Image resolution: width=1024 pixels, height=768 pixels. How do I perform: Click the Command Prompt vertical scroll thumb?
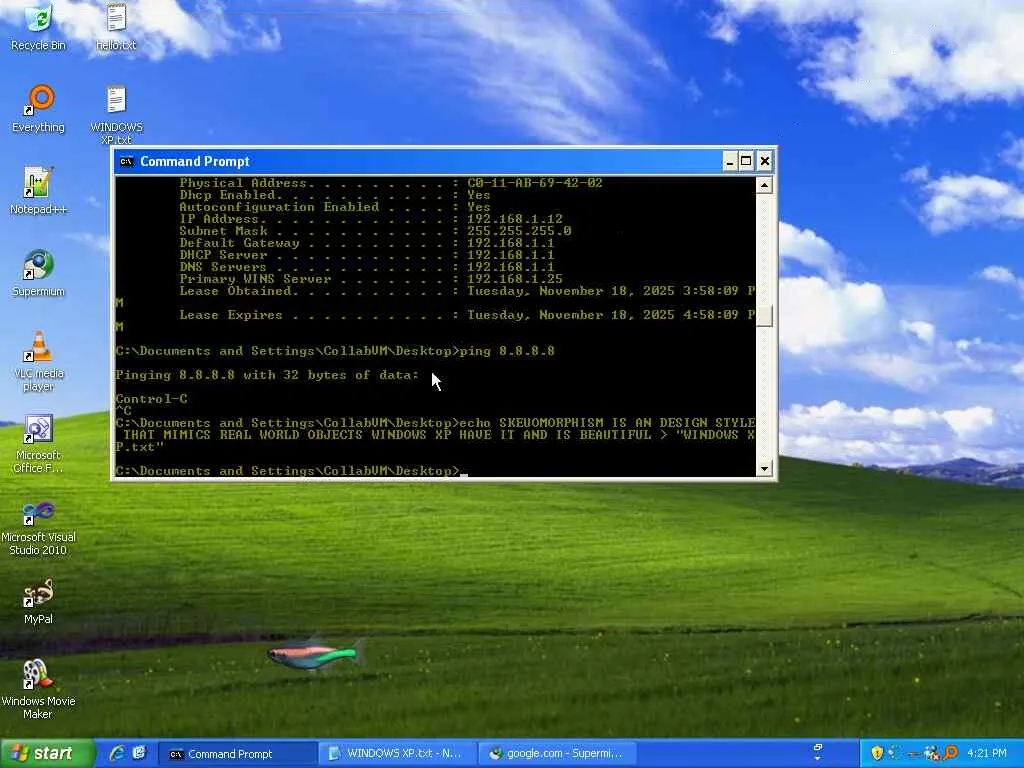764,316
